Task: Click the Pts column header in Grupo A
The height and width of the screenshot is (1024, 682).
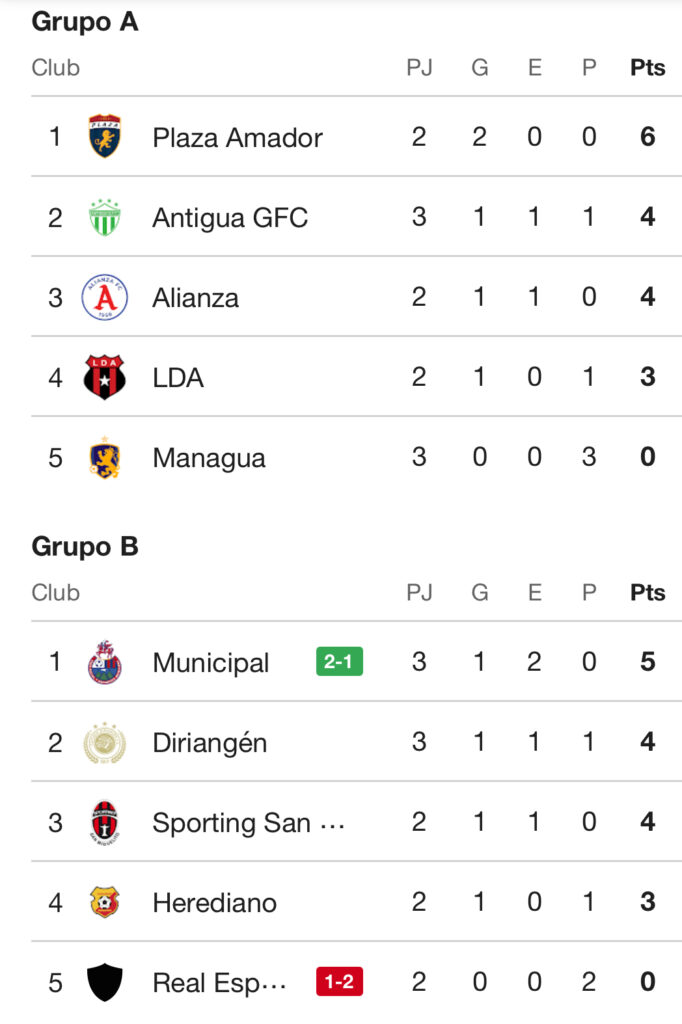Action: 647,68
